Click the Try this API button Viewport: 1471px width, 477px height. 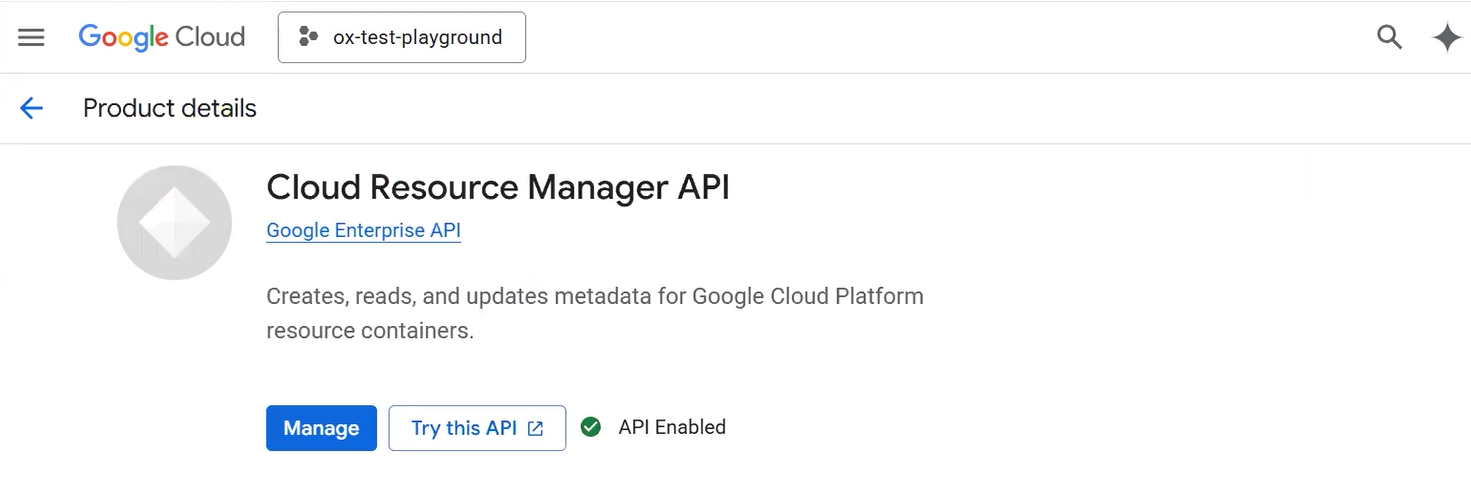tap(464, 428)
